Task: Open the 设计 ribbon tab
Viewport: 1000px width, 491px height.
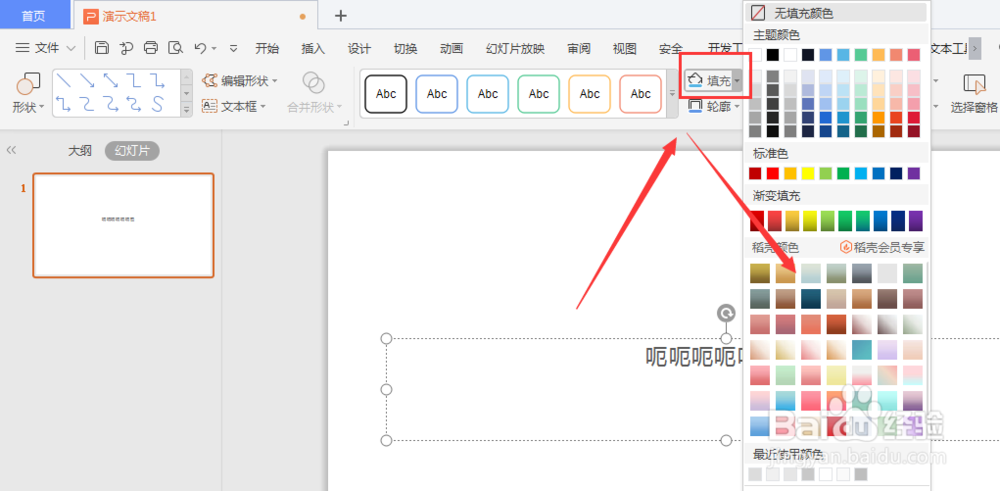Action: point(359,48)
